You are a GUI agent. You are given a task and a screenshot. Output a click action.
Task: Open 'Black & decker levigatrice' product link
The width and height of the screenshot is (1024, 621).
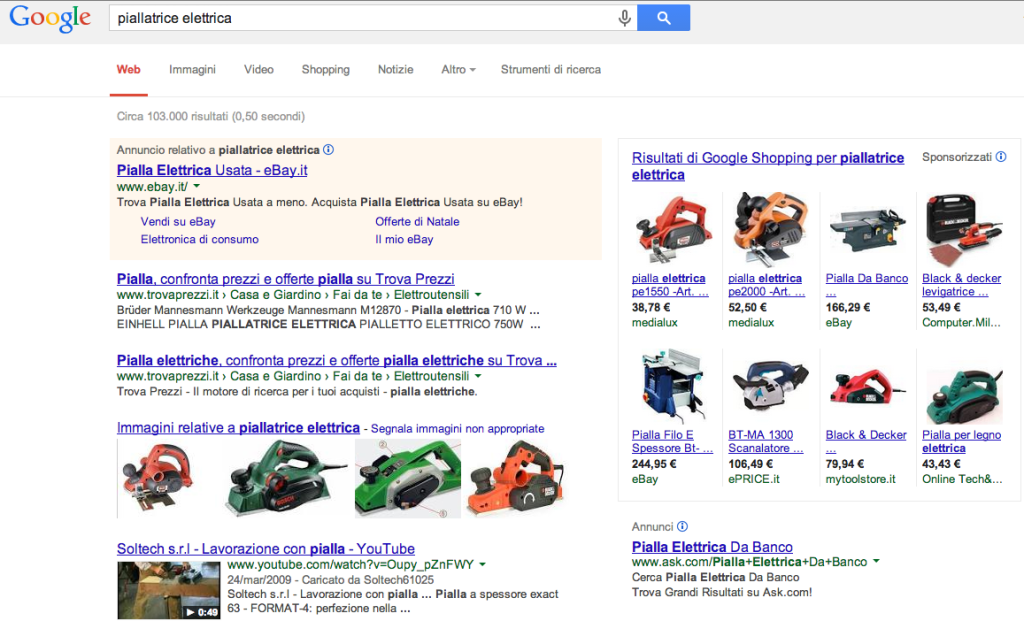pos(961,285)
